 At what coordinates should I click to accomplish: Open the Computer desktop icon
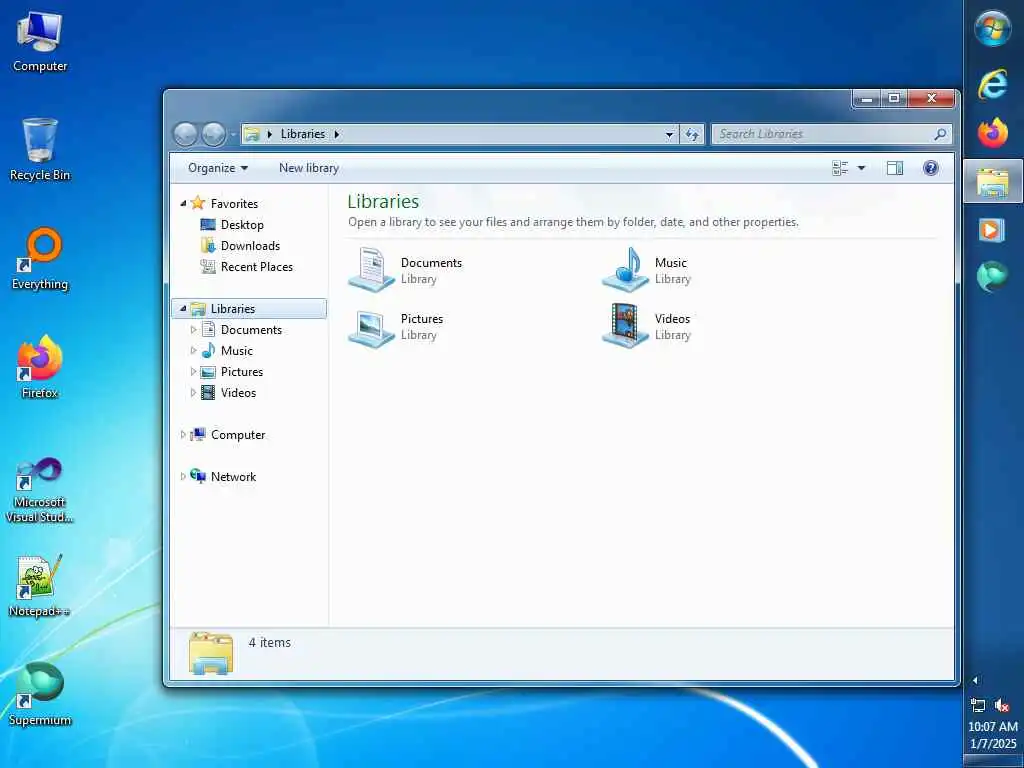click(40, 42)
